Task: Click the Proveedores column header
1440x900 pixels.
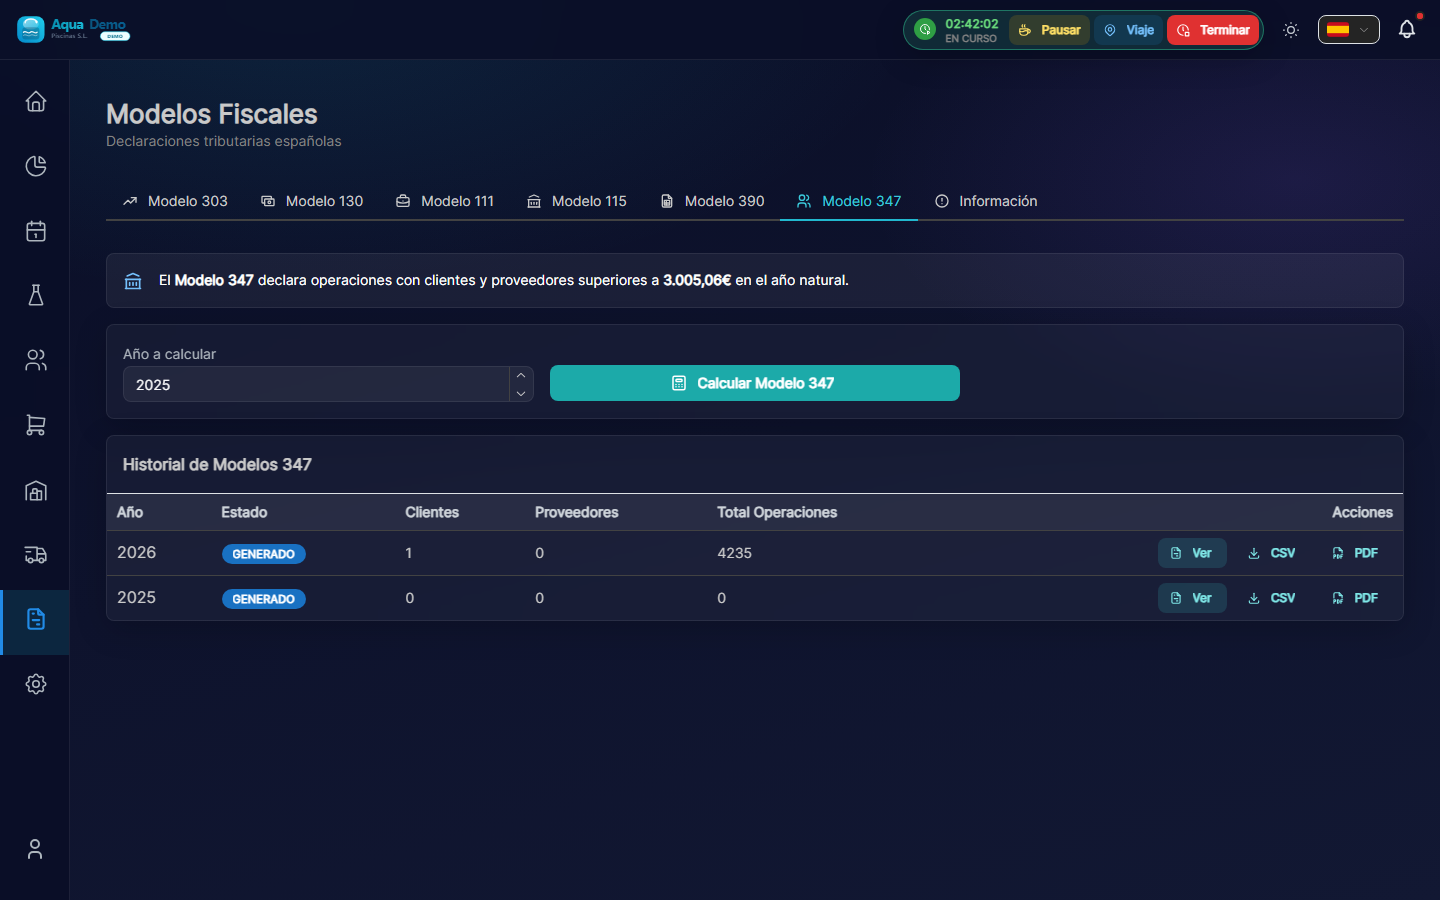Action: click(x=577, y=512)
